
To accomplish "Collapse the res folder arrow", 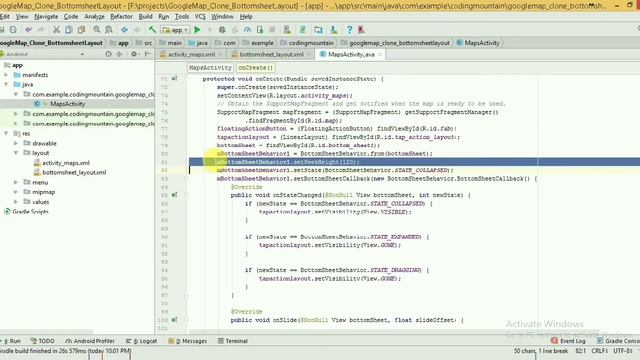I will click(x=6, y=133).
